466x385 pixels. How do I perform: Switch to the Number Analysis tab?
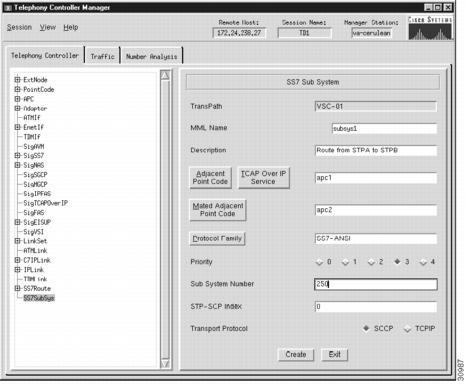(151, 56)
